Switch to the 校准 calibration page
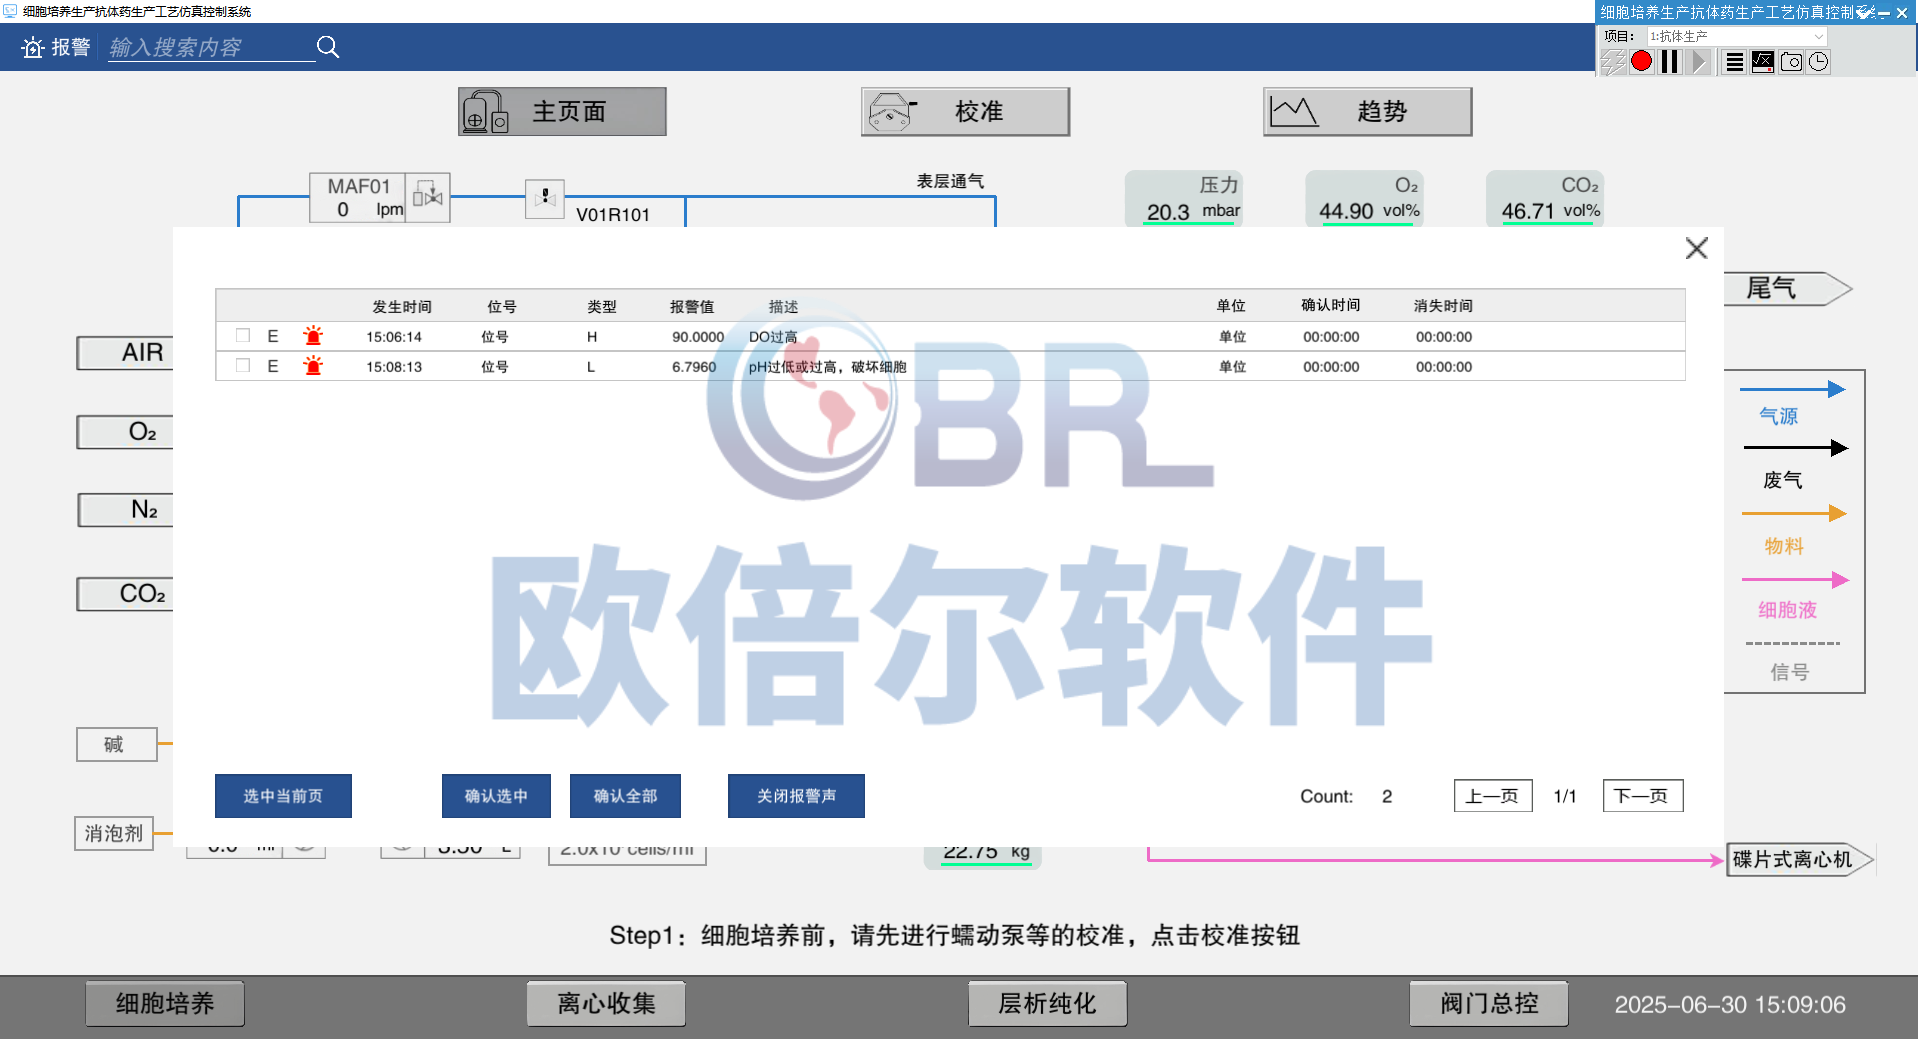1918x1039 pixels. 965,112
